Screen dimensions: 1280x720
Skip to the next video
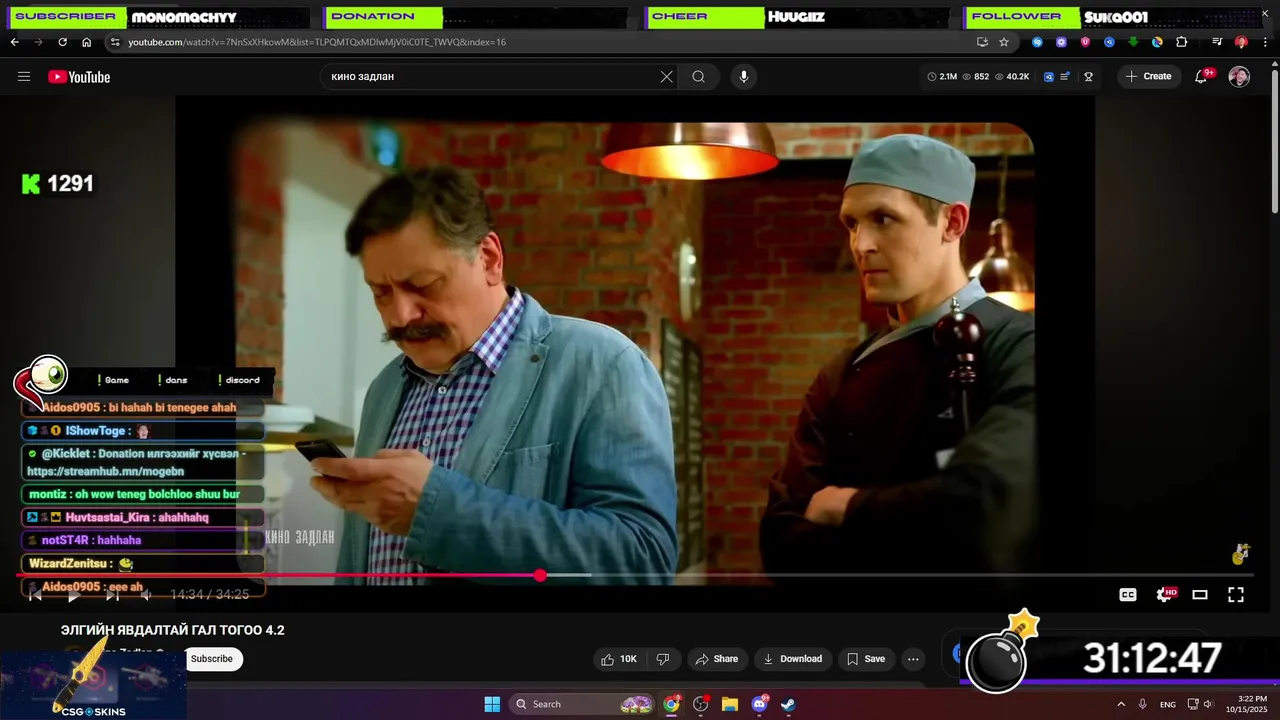coord(112,595)
